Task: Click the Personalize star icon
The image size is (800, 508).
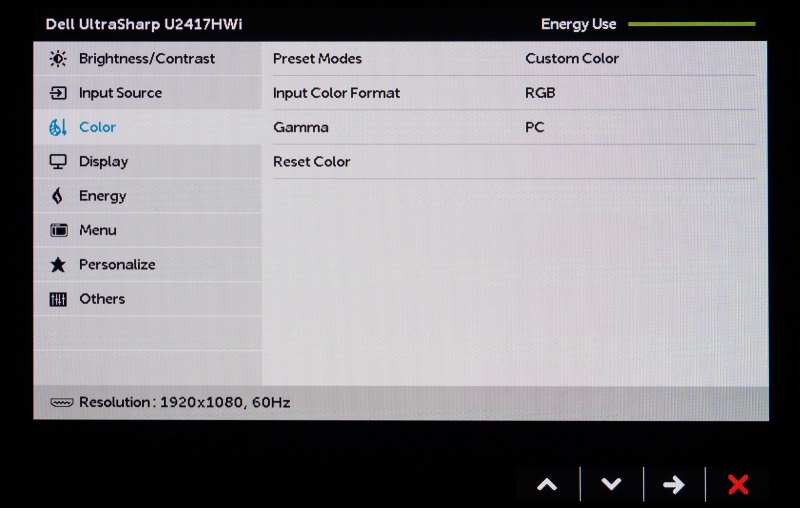Action: pos(58,264)
